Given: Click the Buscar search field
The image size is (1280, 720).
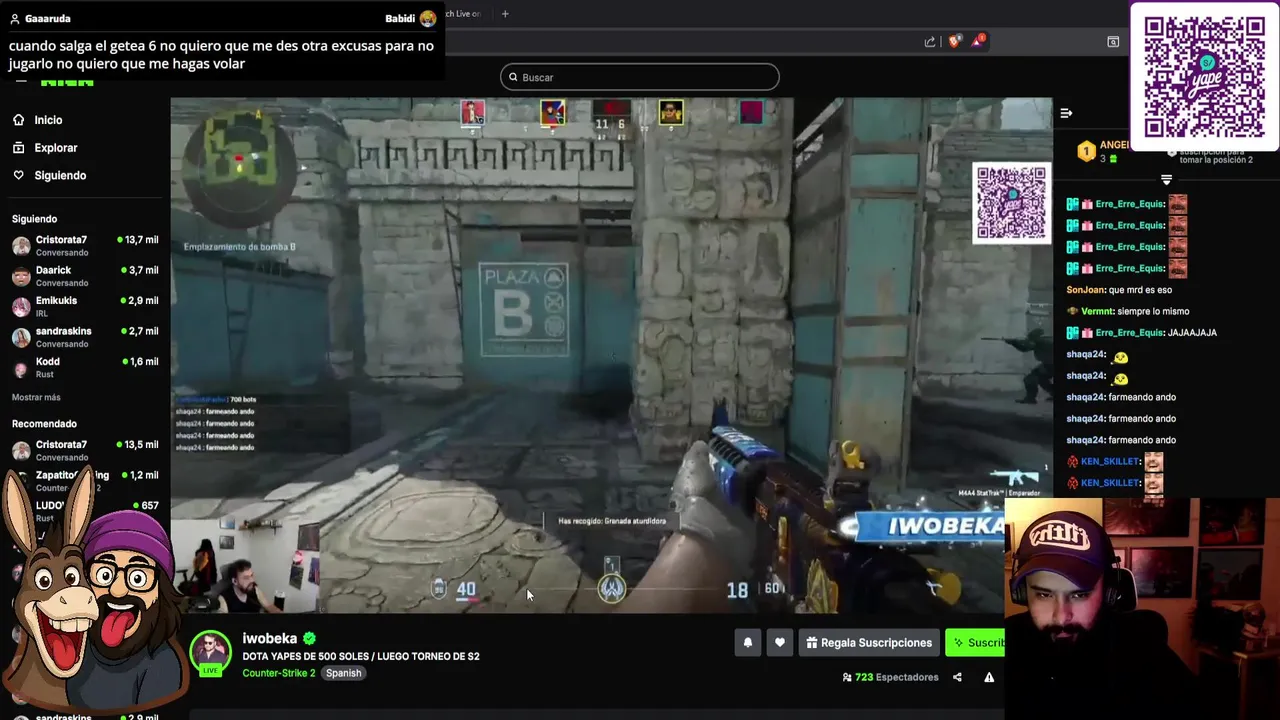Looking at the screenshot, I should [639, 77].
